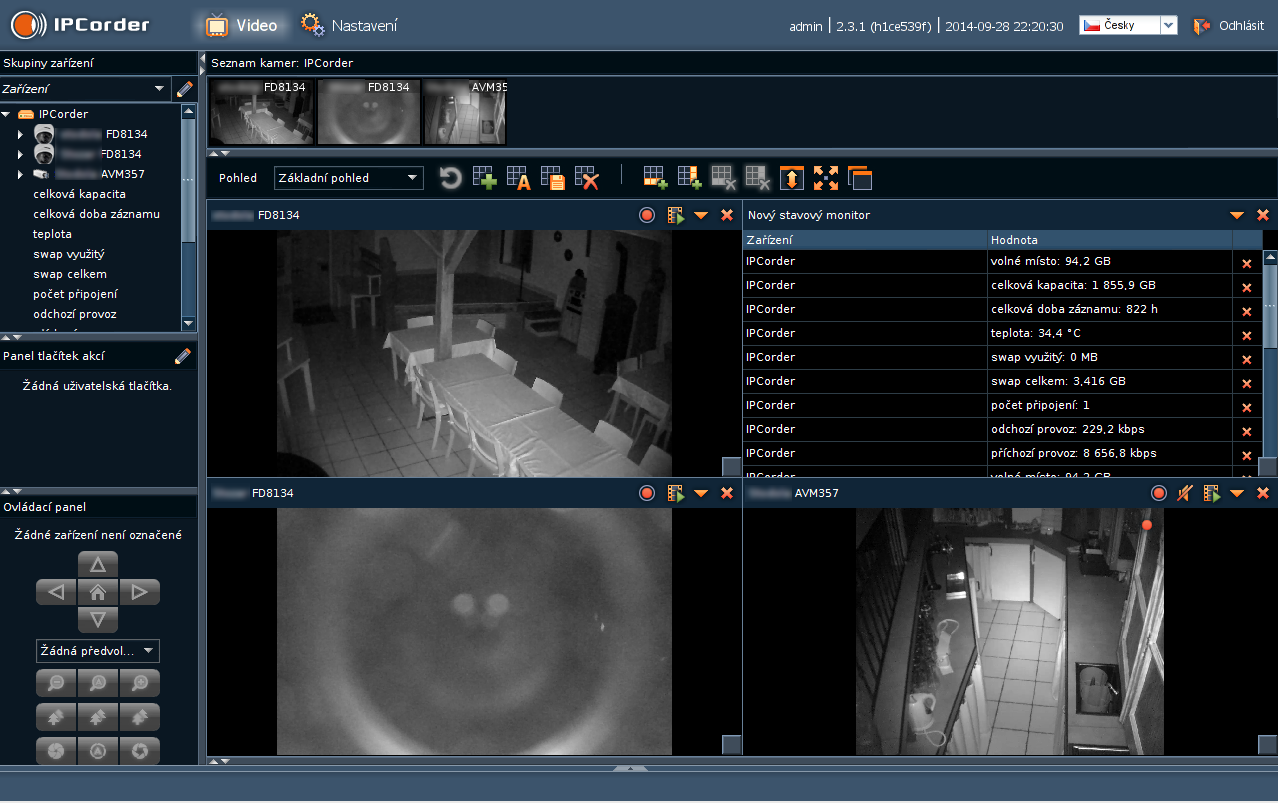Click the auto zoom magnifier button
Screen dimensions: 1278x803
pyautogui.click(x=98, y=683)
